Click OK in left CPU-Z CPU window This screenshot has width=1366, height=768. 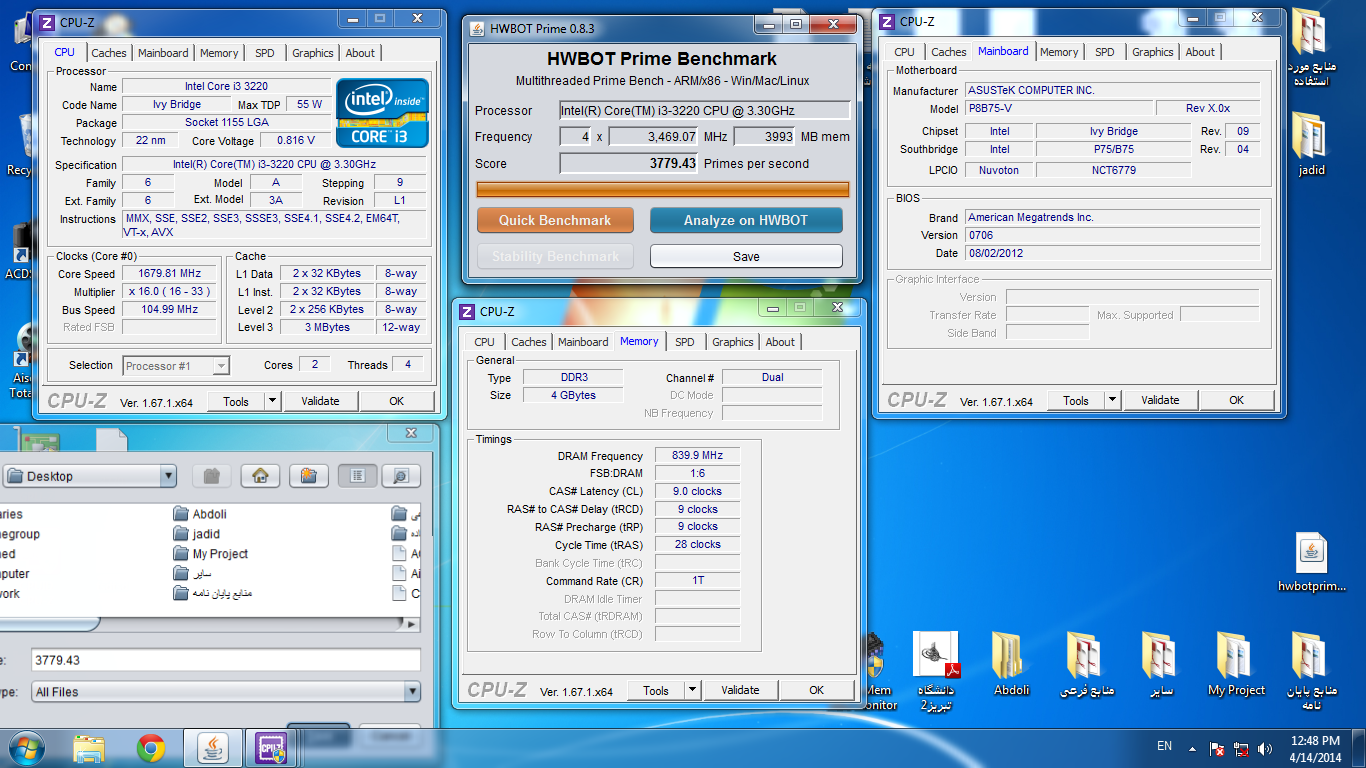397,401
